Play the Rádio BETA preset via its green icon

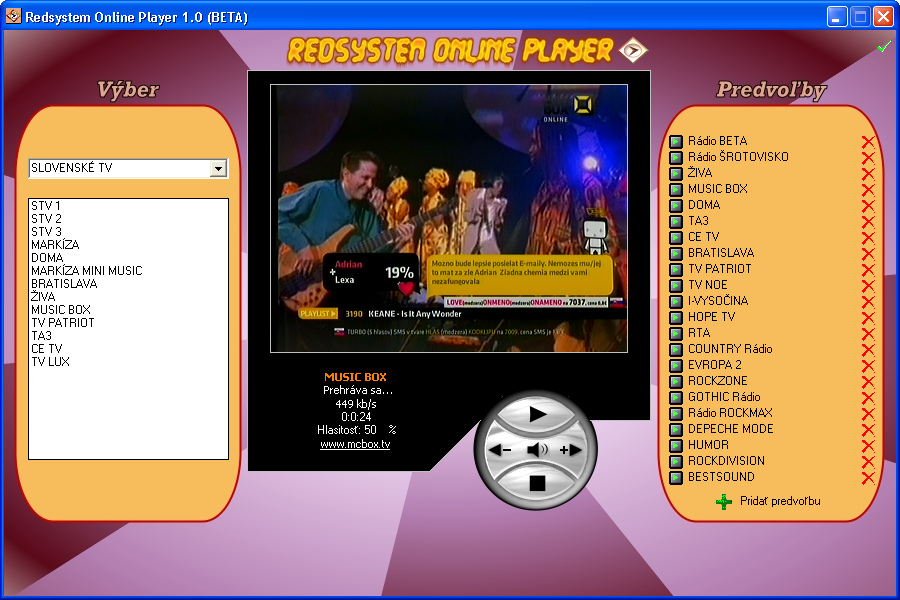(x=676, y=141)
